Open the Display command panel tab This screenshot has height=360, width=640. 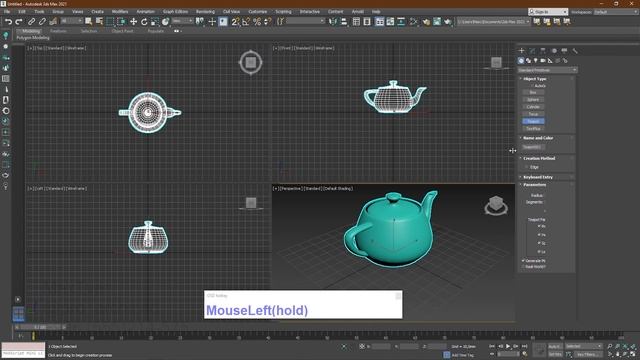point(564,51)
